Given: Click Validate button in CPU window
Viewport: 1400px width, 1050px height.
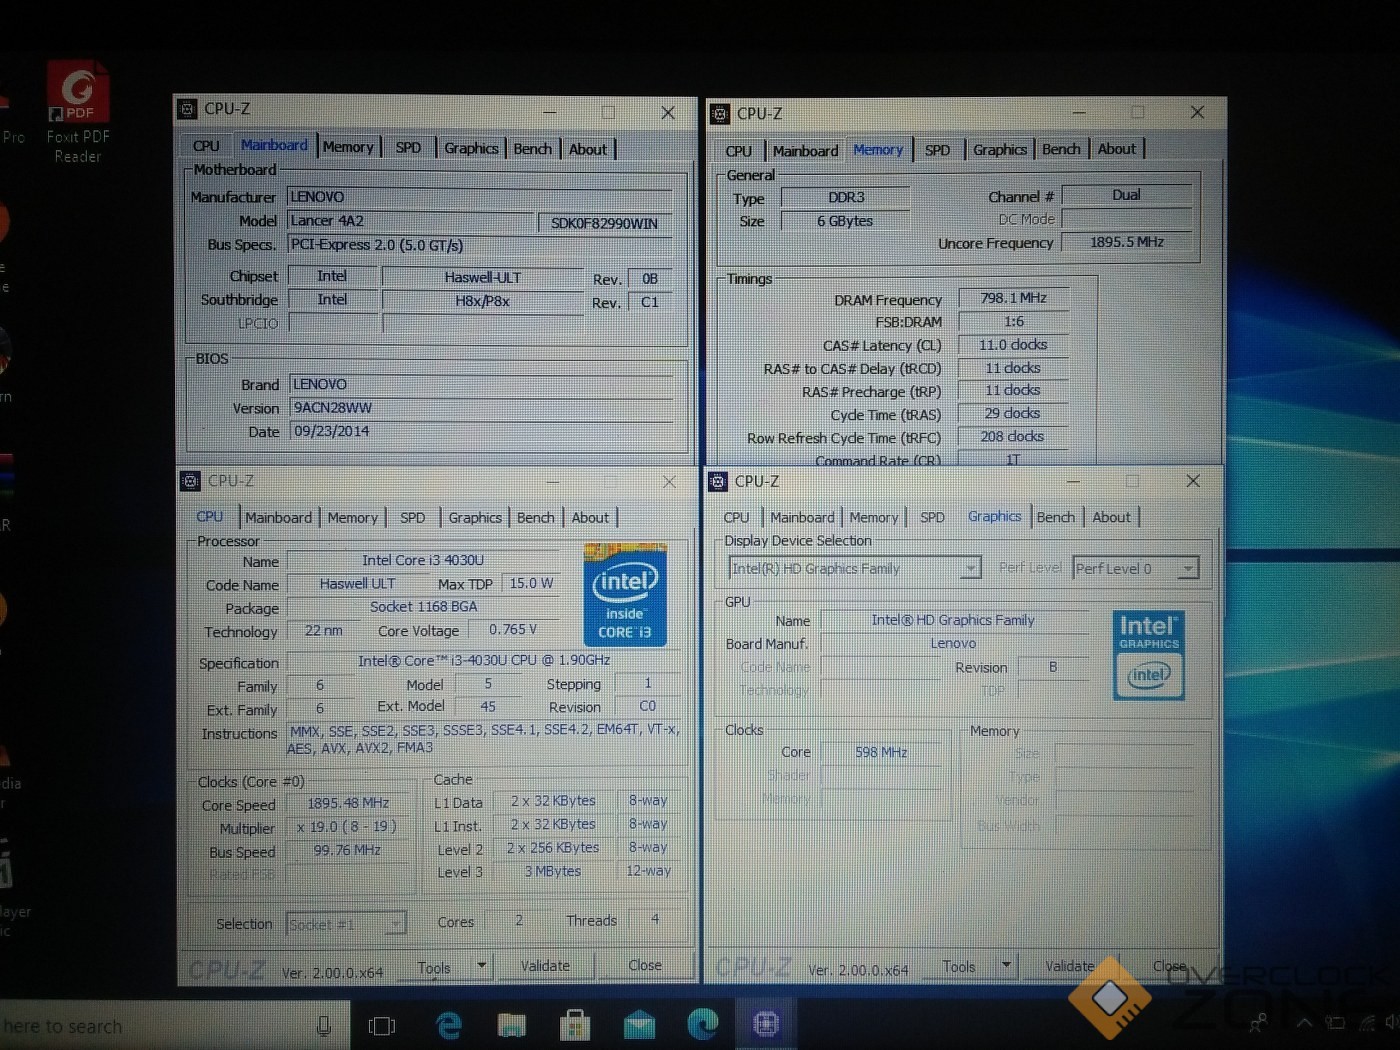Looking at the screenshot, I should [x=545, y=966].
